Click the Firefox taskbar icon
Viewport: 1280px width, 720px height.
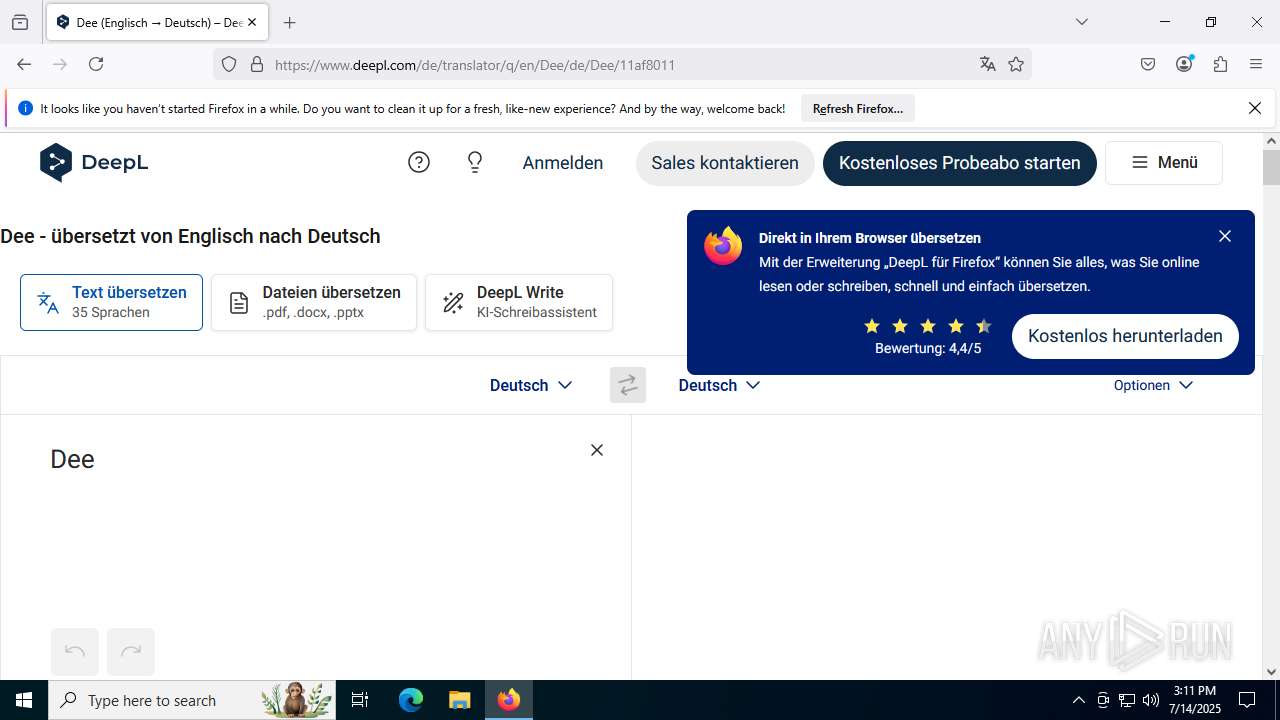(x=509, y=700)
